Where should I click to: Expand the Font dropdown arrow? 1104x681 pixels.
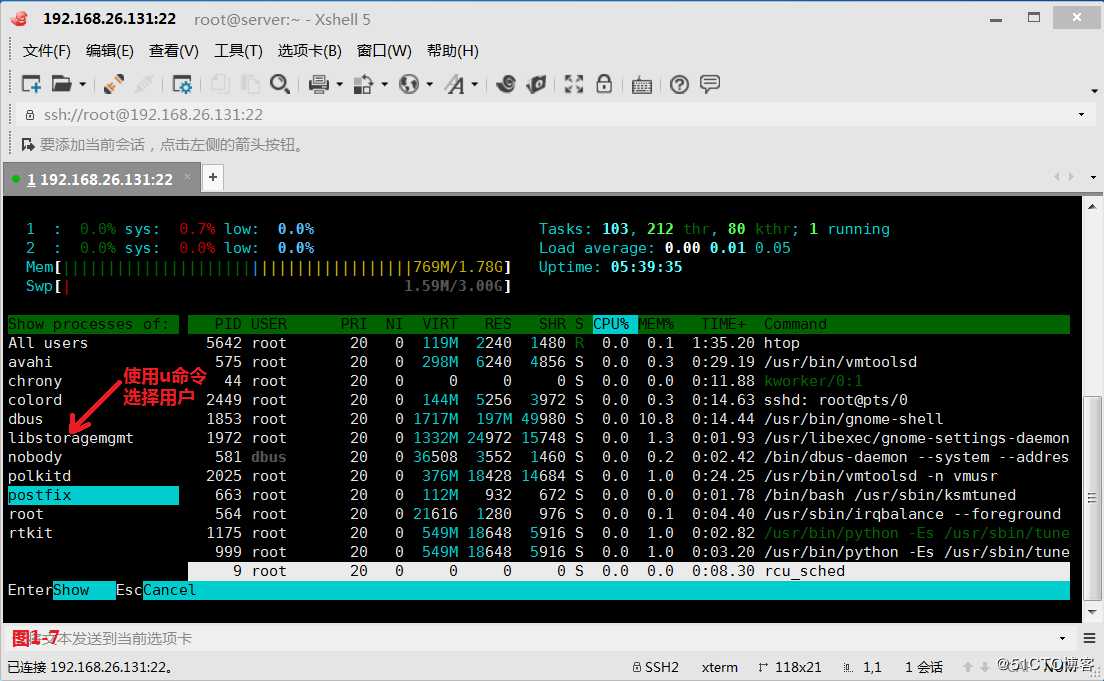click(475, 85)
